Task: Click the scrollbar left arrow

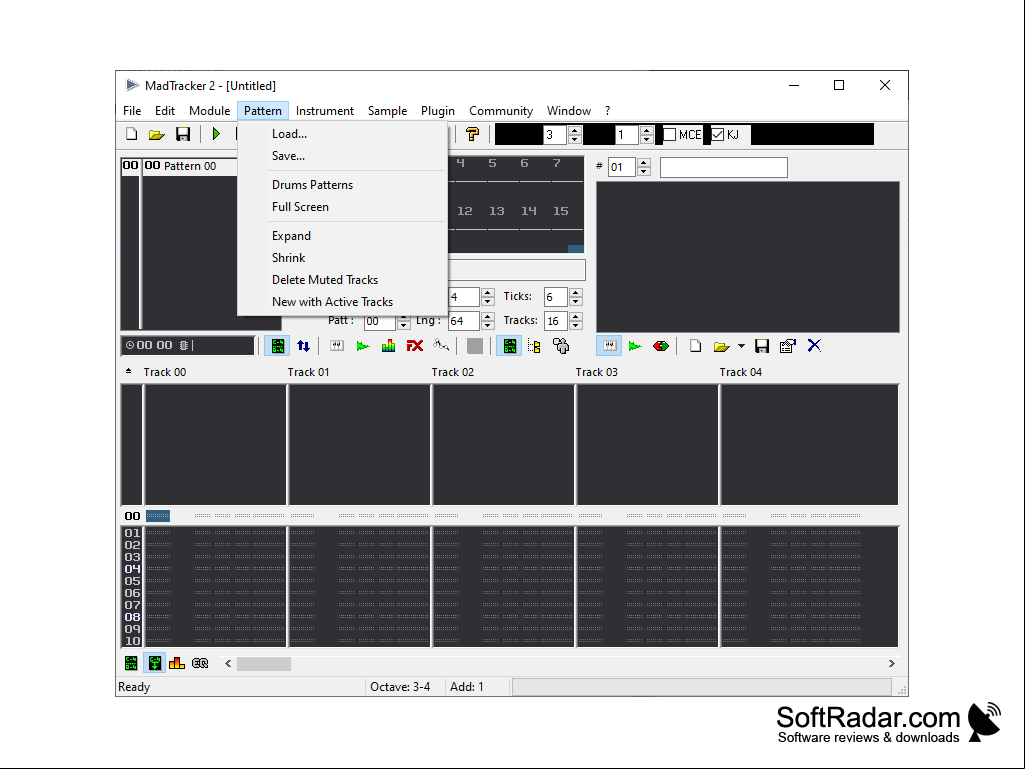Action: tap(228, 664)
